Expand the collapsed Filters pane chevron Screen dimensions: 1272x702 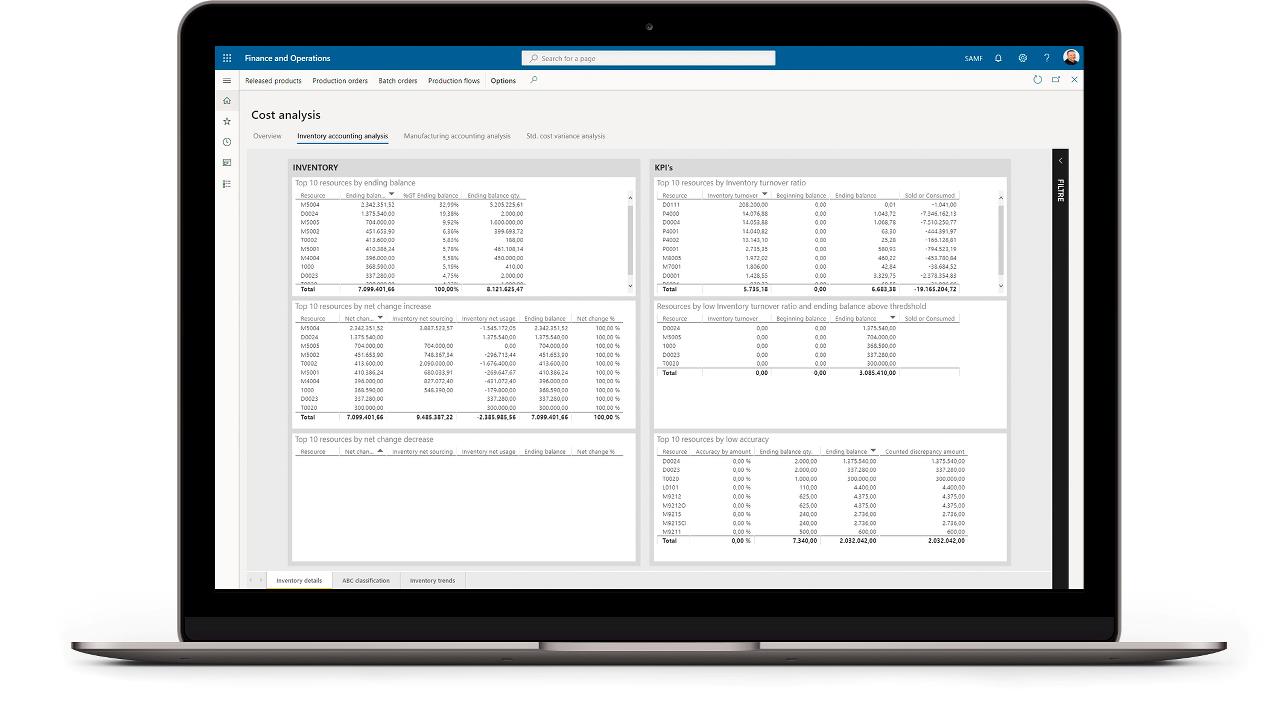pyautogui.click(x=1060, y=161)
